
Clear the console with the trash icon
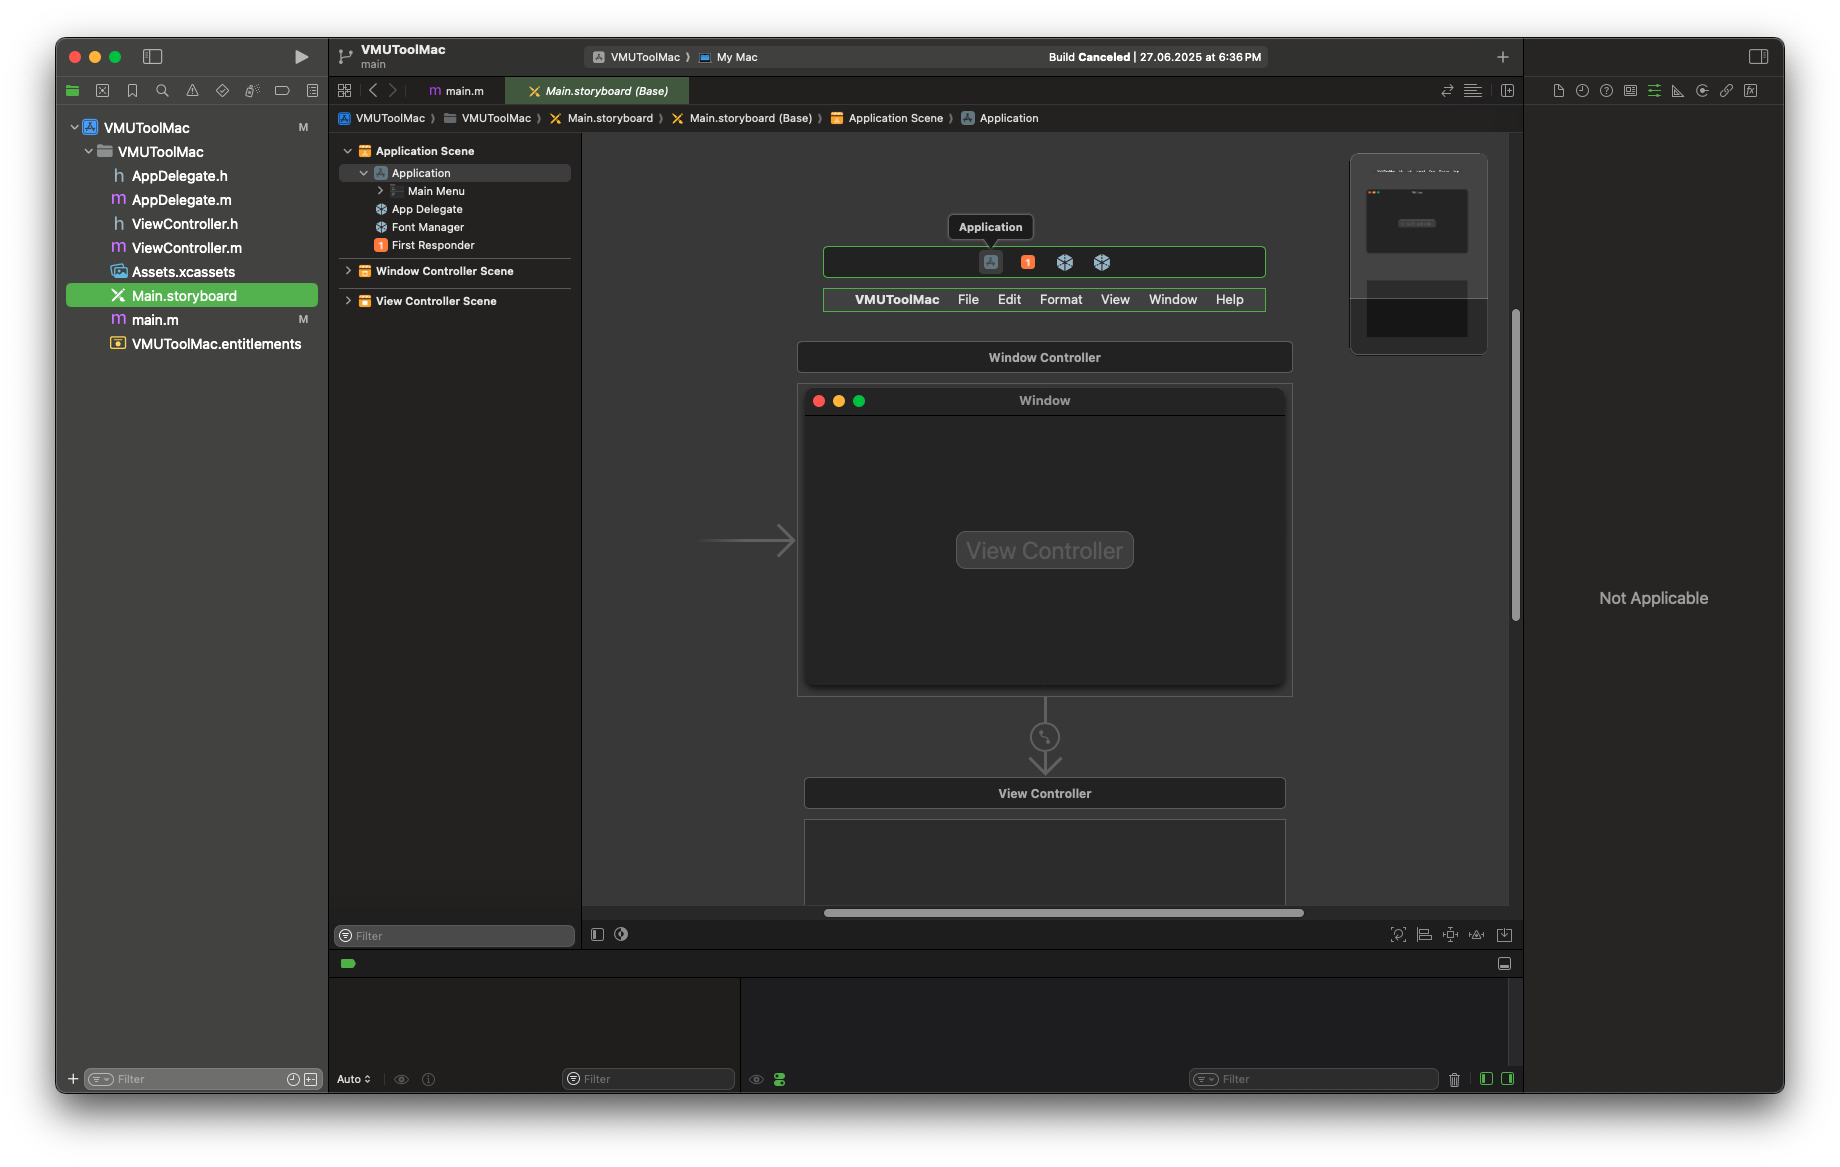pyautogui.click(x=1454, y=1079)
